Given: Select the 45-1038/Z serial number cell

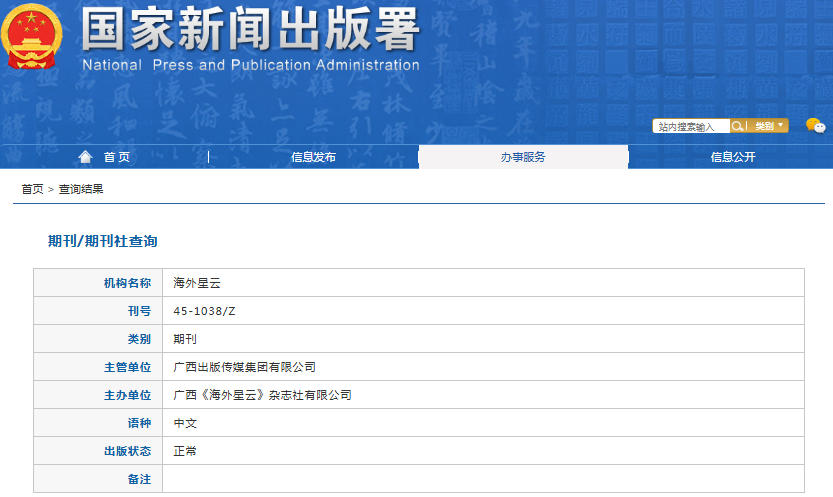Looking at the screenshot, I should (x=483, y=311).
